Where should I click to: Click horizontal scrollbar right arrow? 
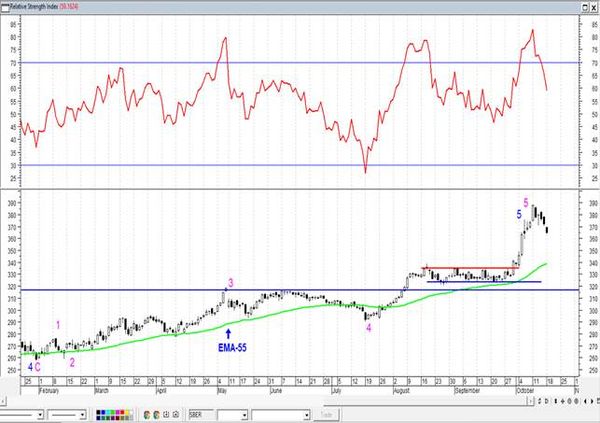coord(530,401)
